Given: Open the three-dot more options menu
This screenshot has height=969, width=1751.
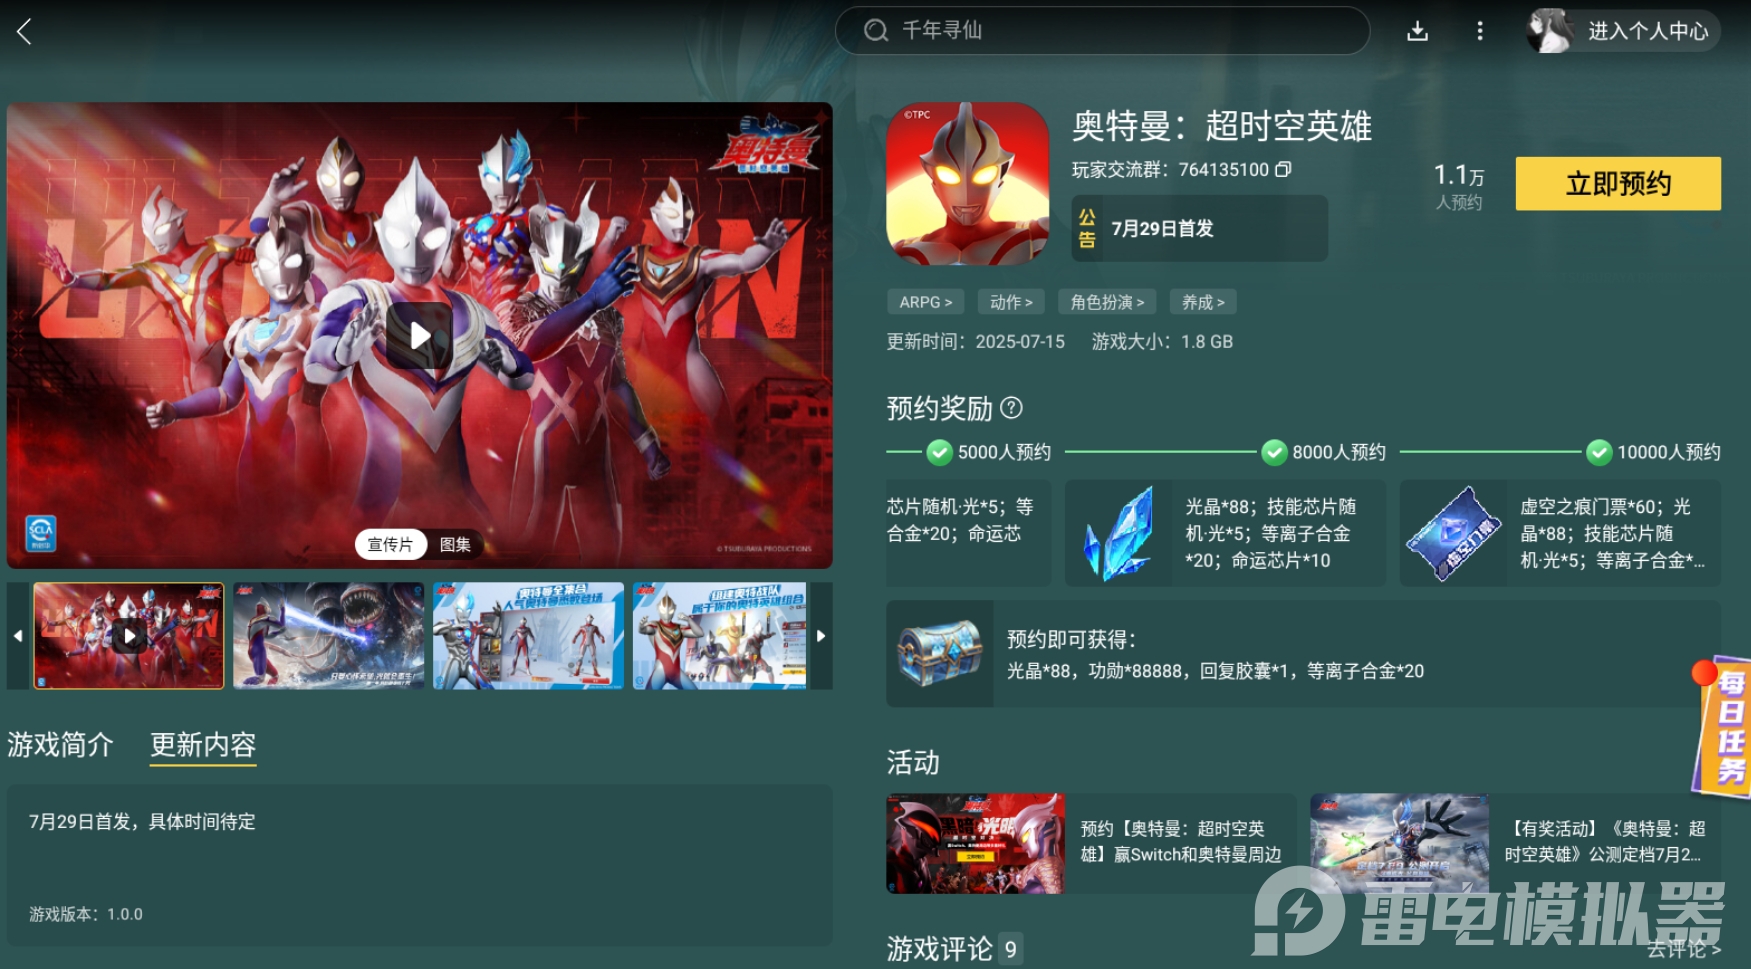Looking at the screenshot, I should pyautogui.click(x=1480, y=31).
